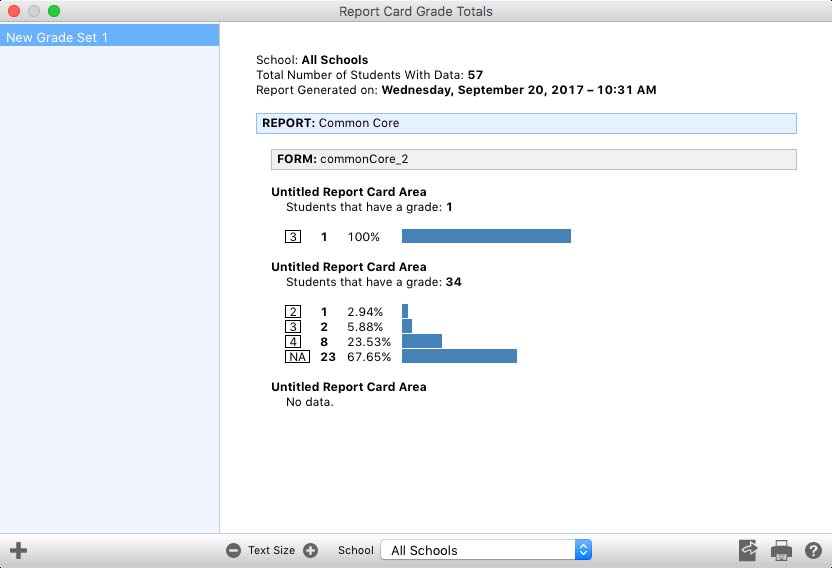
Task: Close the Report Card Grade Totals window
Action: (14, 12)
